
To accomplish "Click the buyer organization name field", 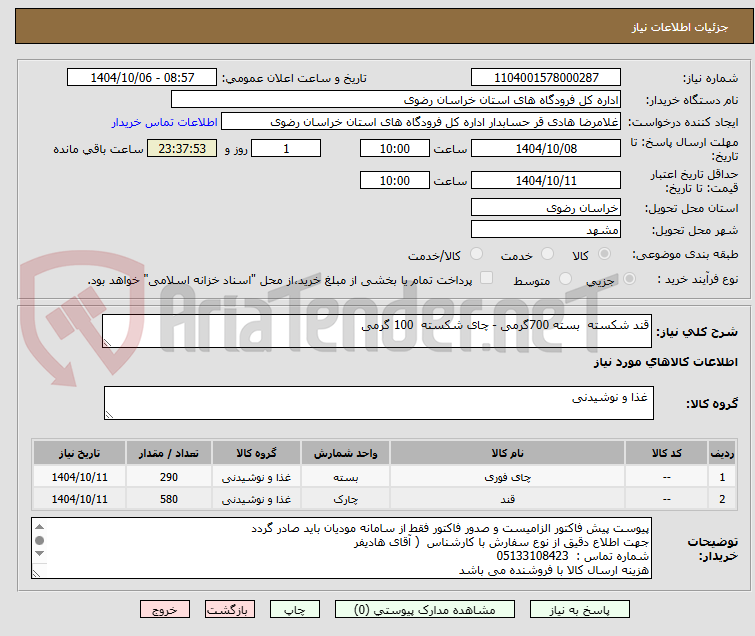I will coord(396,100).
